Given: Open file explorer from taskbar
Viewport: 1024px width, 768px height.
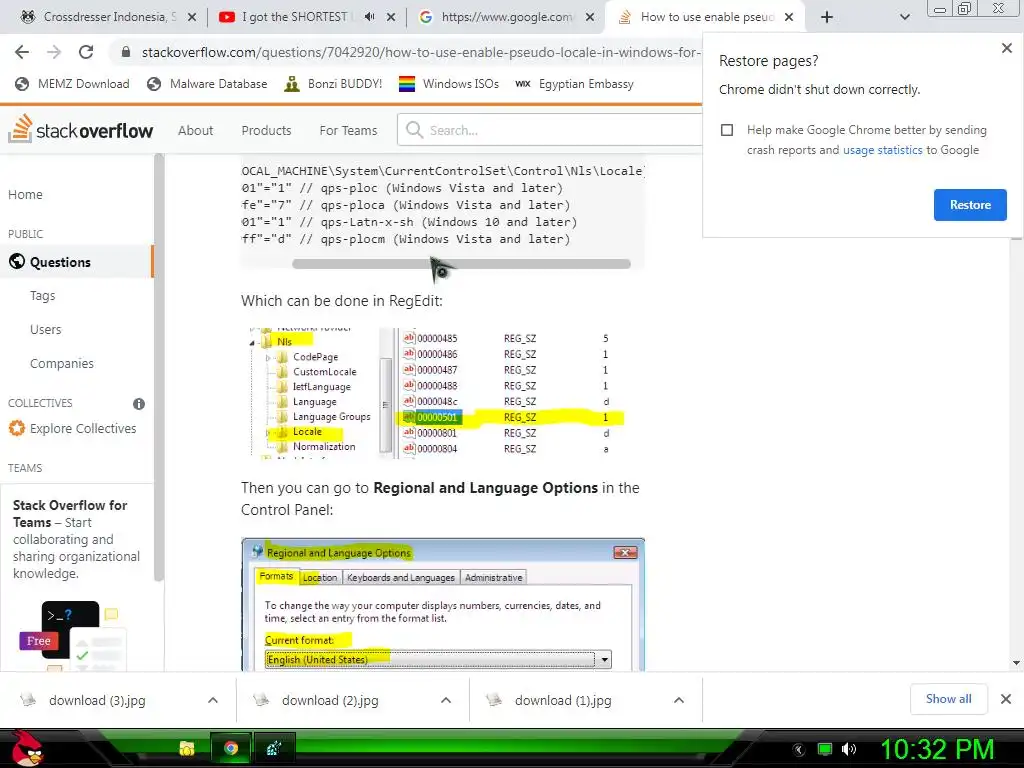Looking at the screenshot, I should pos(187,748).
